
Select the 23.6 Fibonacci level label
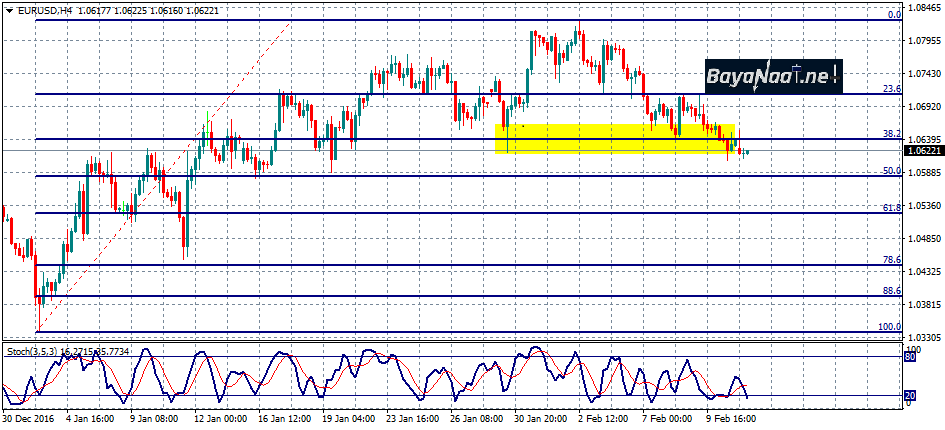[x=892, y=89]
